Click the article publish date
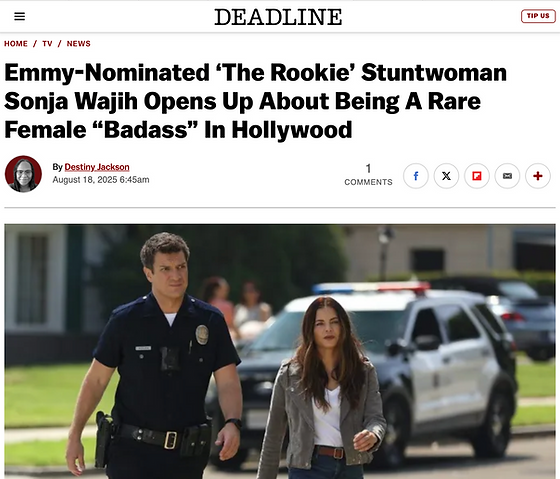 (x=101, y=180)
